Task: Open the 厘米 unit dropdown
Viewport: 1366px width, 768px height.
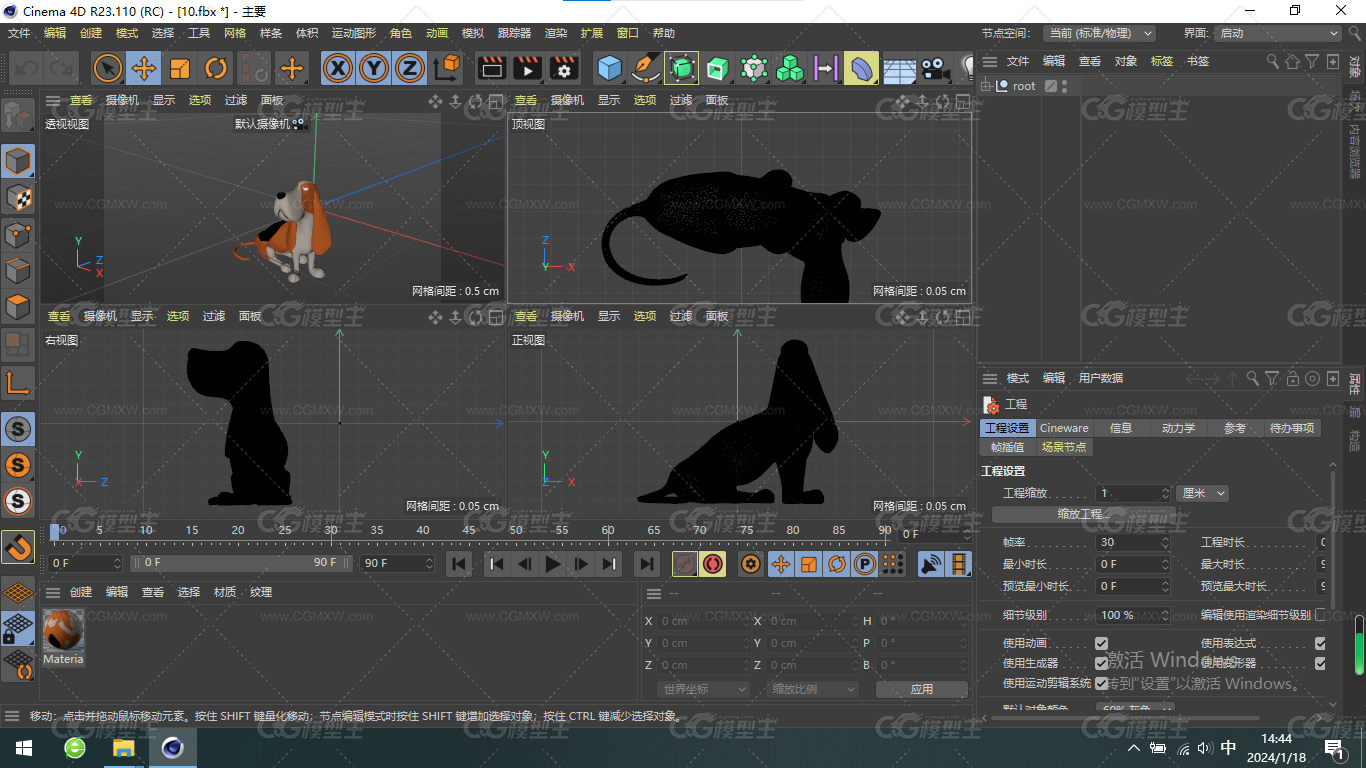Action: [1202, 493]
